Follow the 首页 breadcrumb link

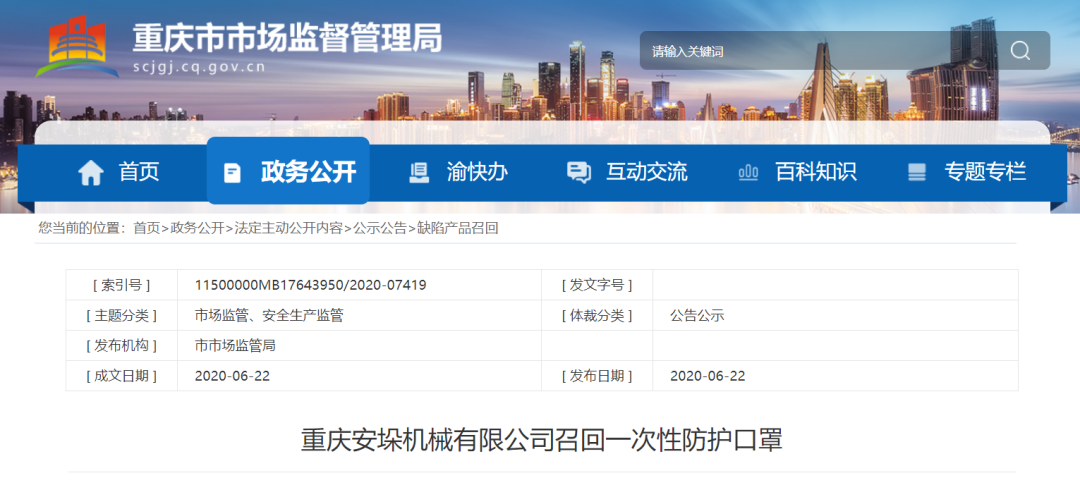coord(146,228)
